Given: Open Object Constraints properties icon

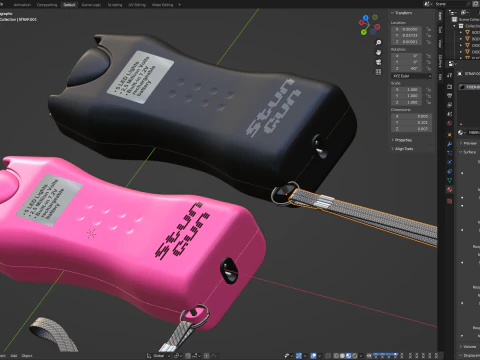Looking at the screenshot, I should [x=450, y=171].
